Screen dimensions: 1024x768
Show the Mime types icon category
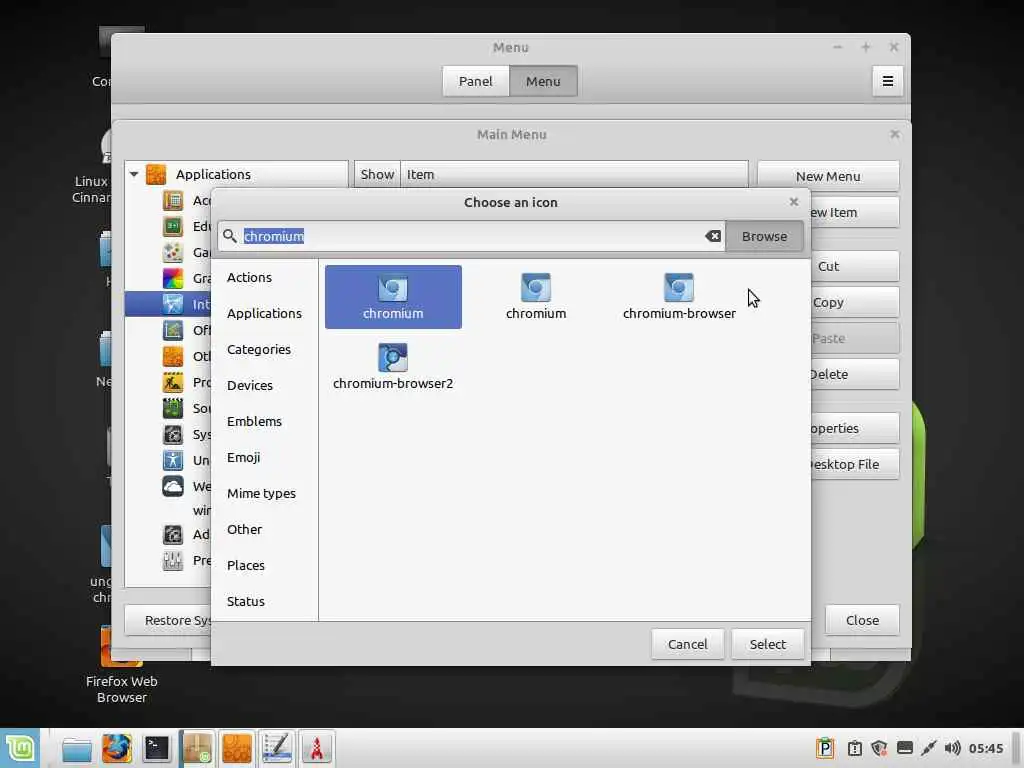click(x=261, y=493)
